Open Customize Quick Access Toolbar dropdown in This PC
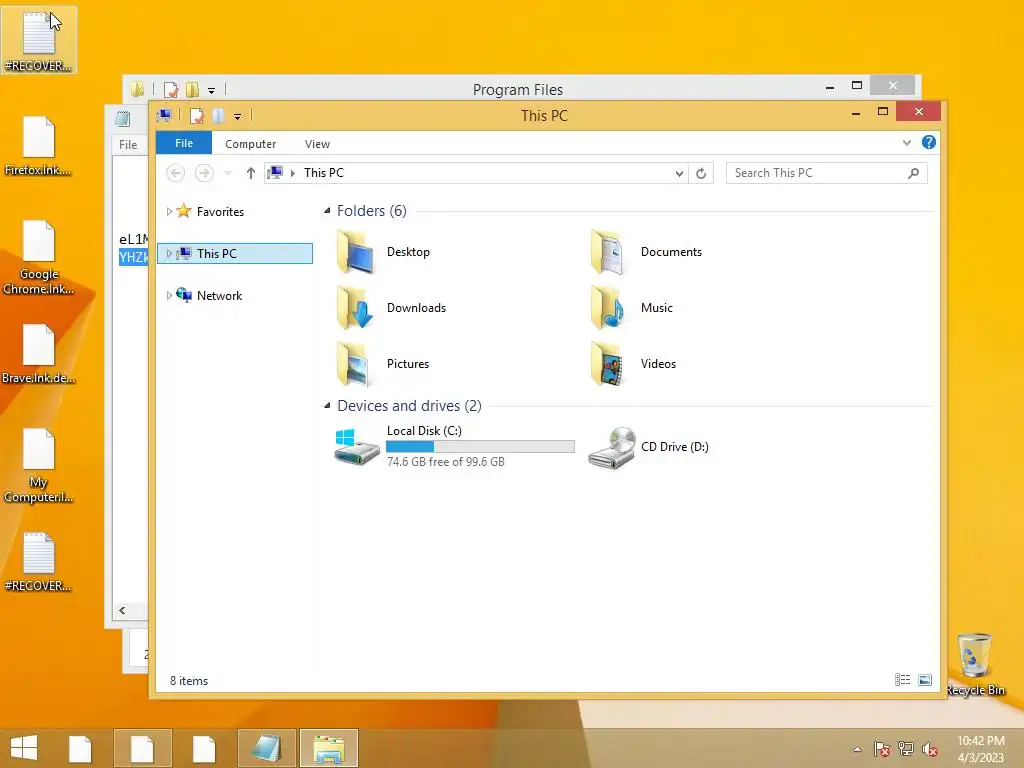The width and height of the screenshot is (1024, 768). click(x=238, y=117)
